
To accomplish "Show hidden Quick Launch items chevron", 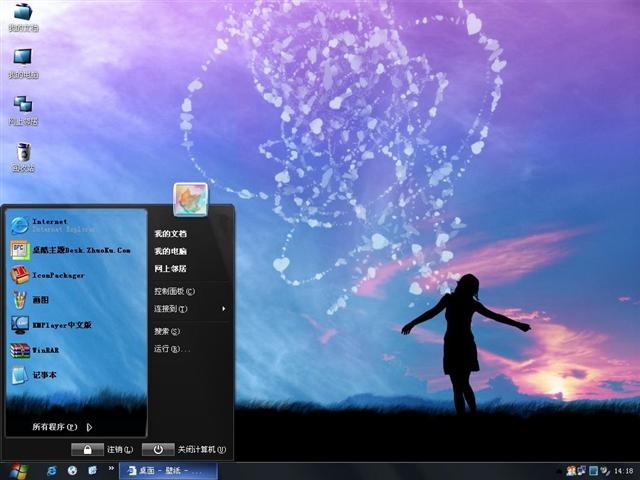I will pyautogui.click(x=109, y=470).
